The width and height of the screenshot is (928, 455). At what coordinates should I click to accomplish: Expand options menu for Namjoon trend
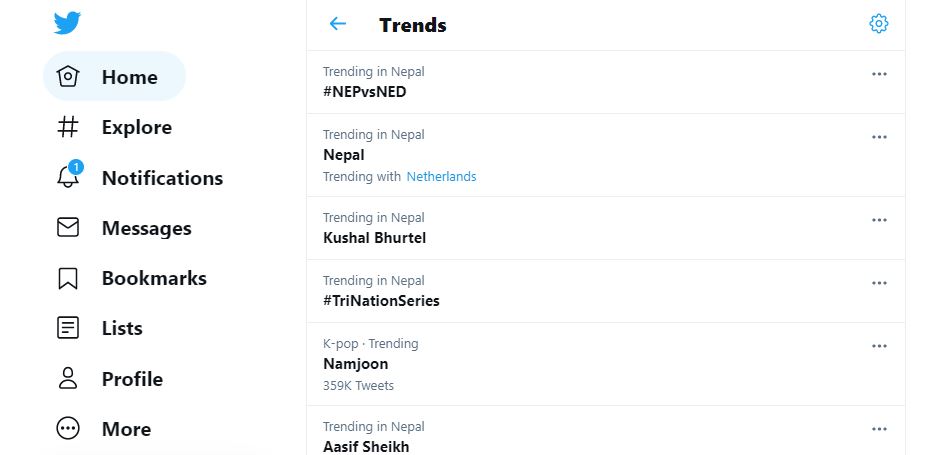click(879, 346)
